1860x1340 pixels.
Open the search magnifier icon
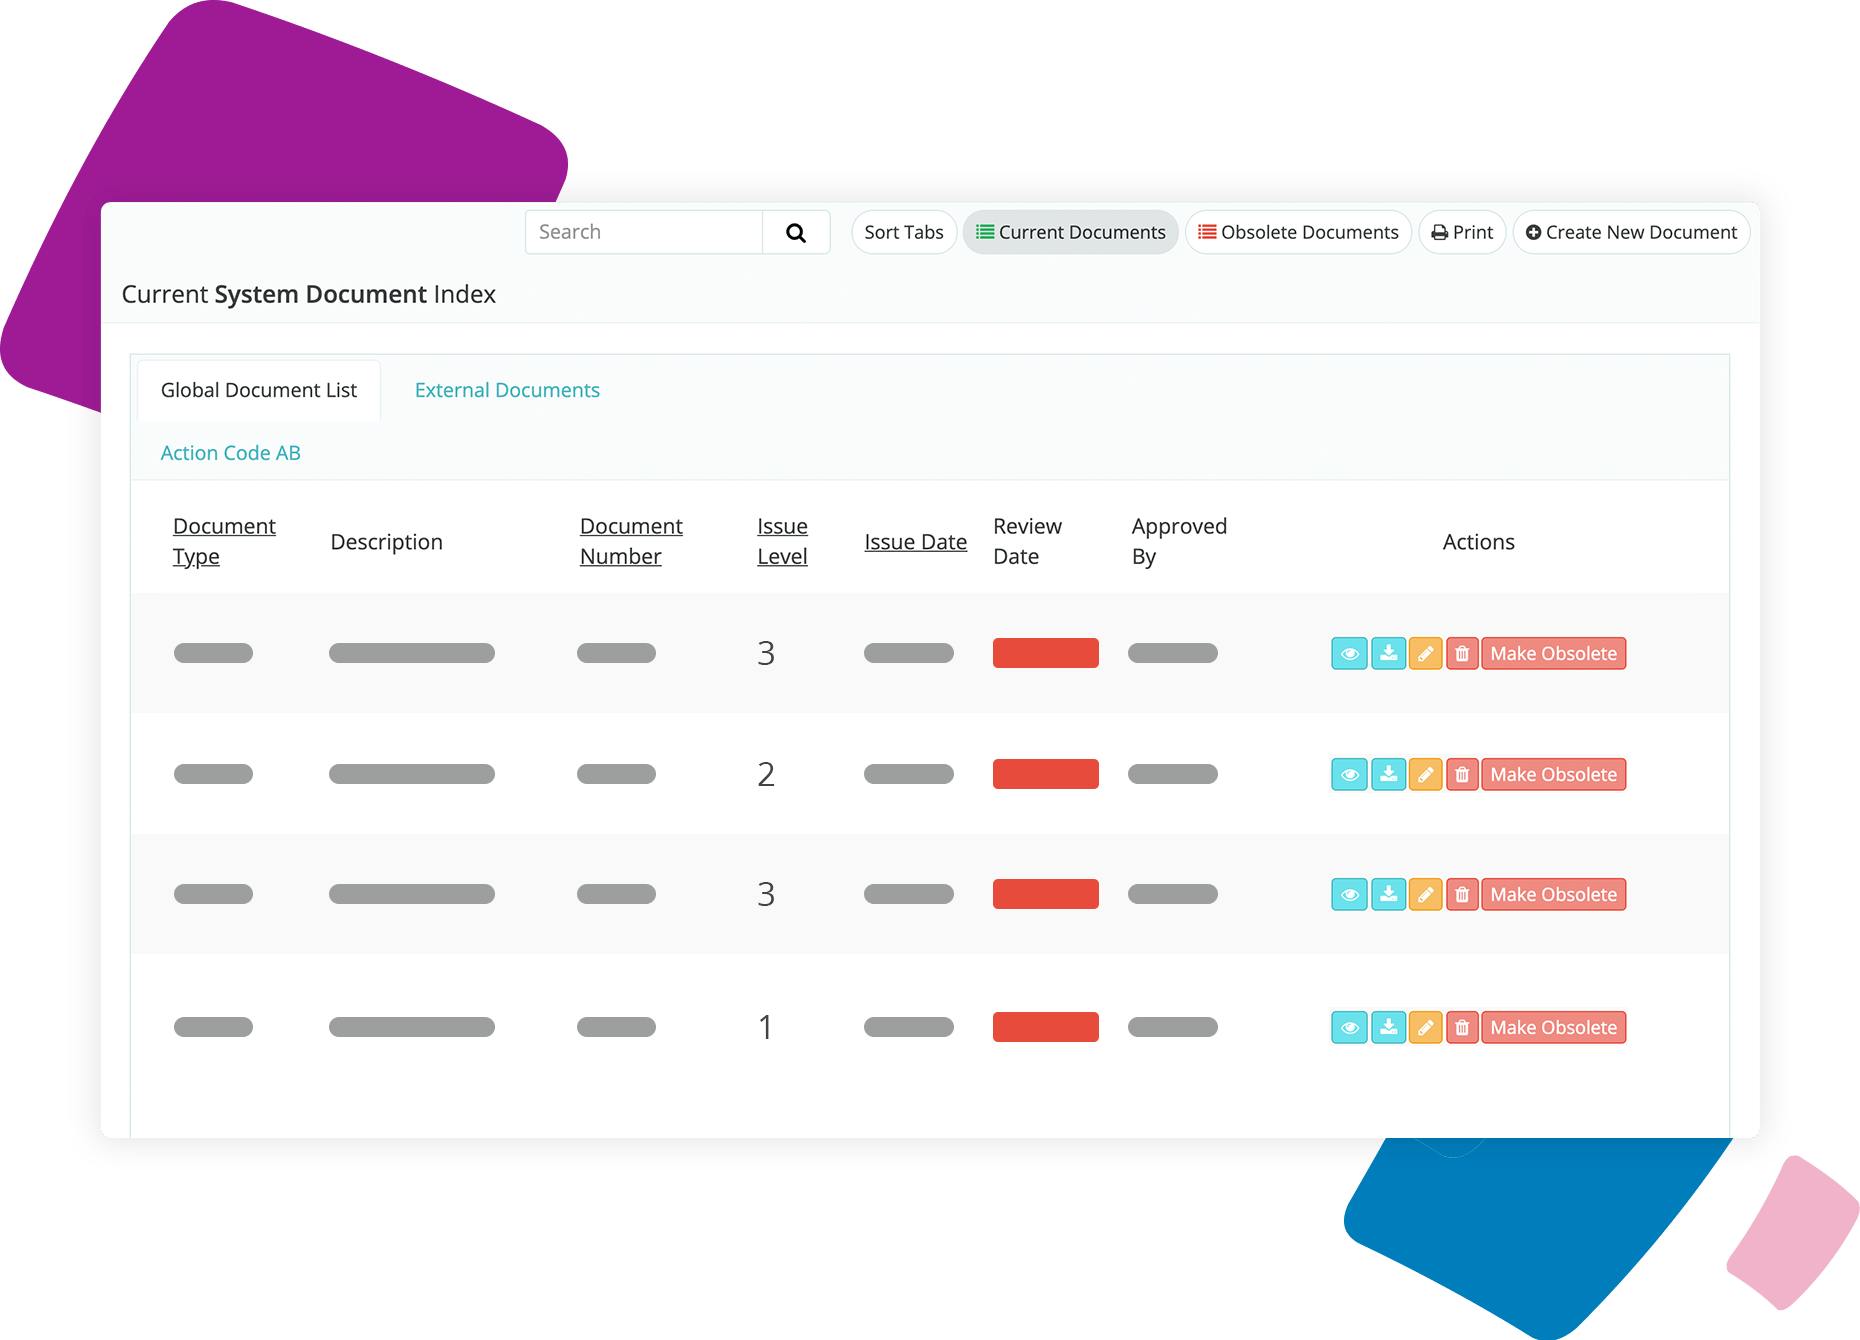[x=796, y=231]
